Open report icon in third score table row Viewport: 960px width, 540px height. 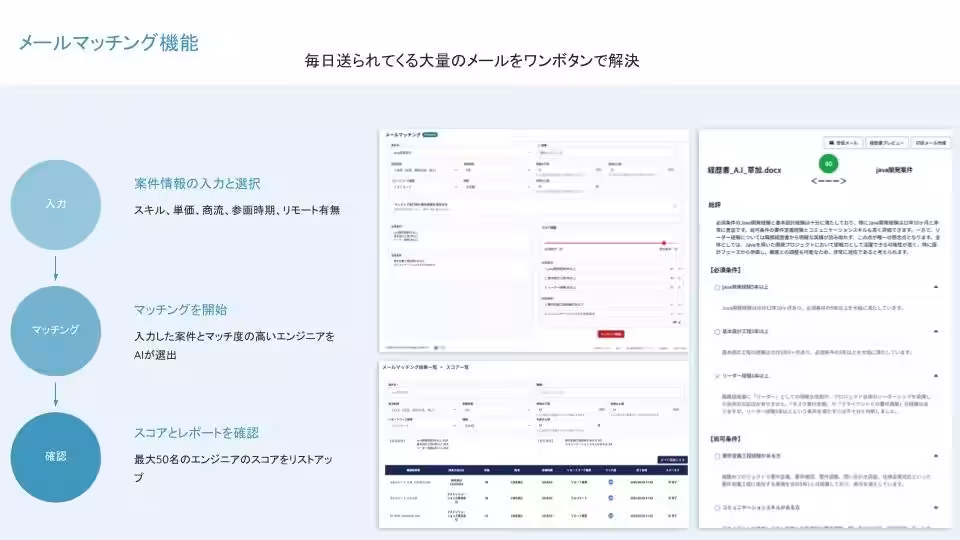click(x=610, y=516)
